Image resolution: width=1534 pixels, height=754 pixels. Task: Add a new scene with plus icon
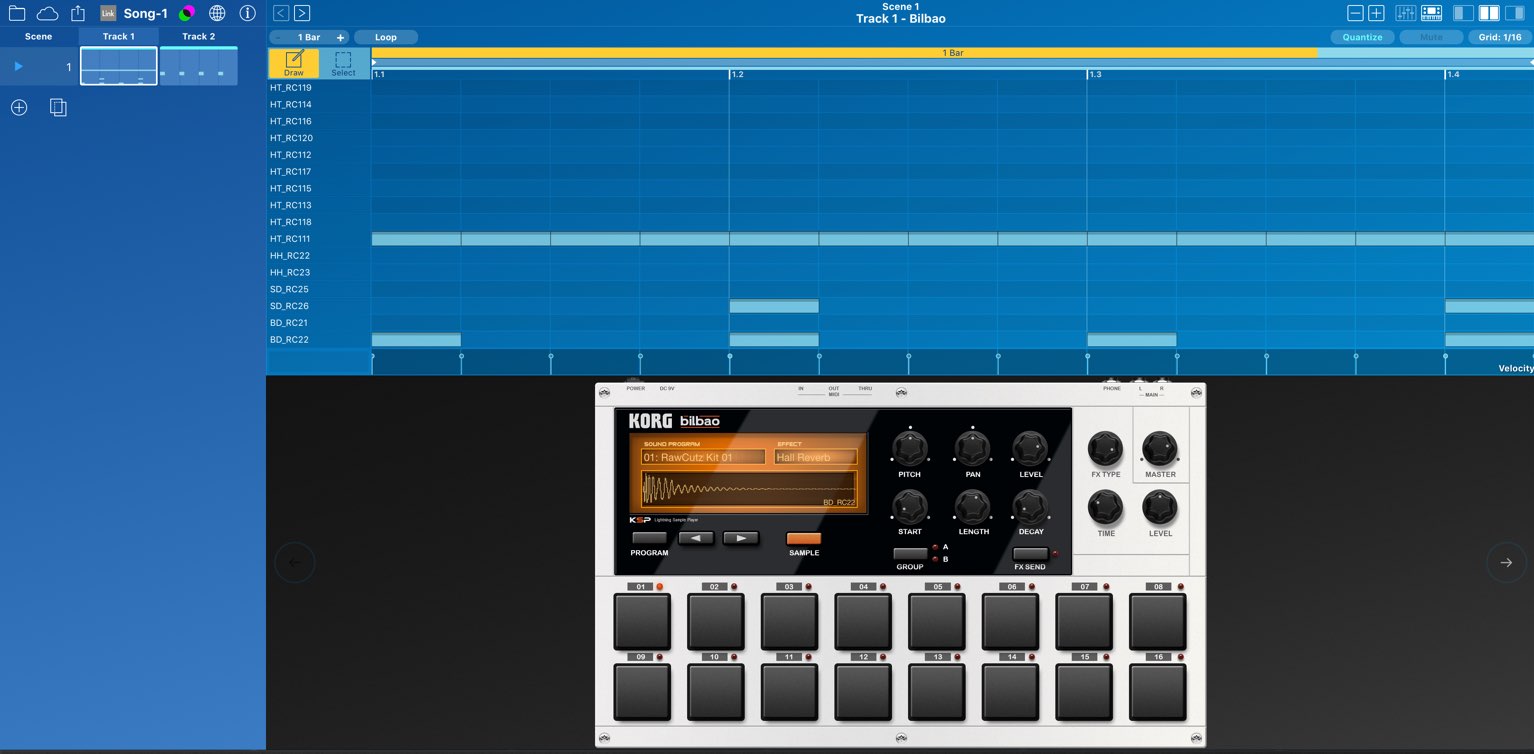point(19,107)
